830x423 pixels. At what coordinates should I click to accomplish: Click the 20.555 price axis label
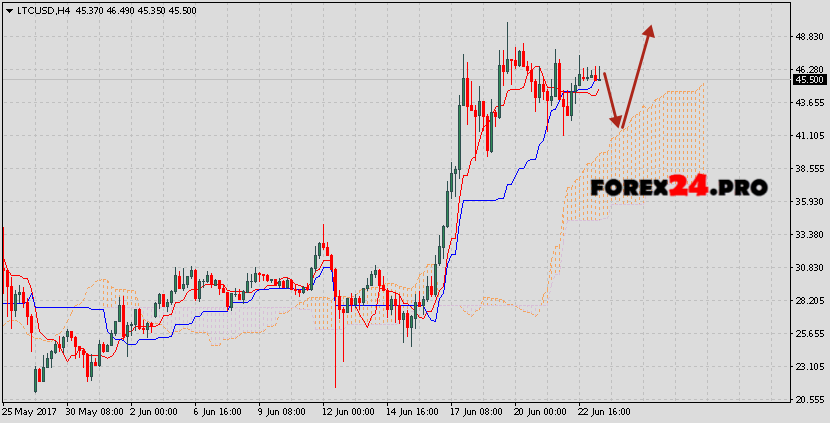coord(808,399)
